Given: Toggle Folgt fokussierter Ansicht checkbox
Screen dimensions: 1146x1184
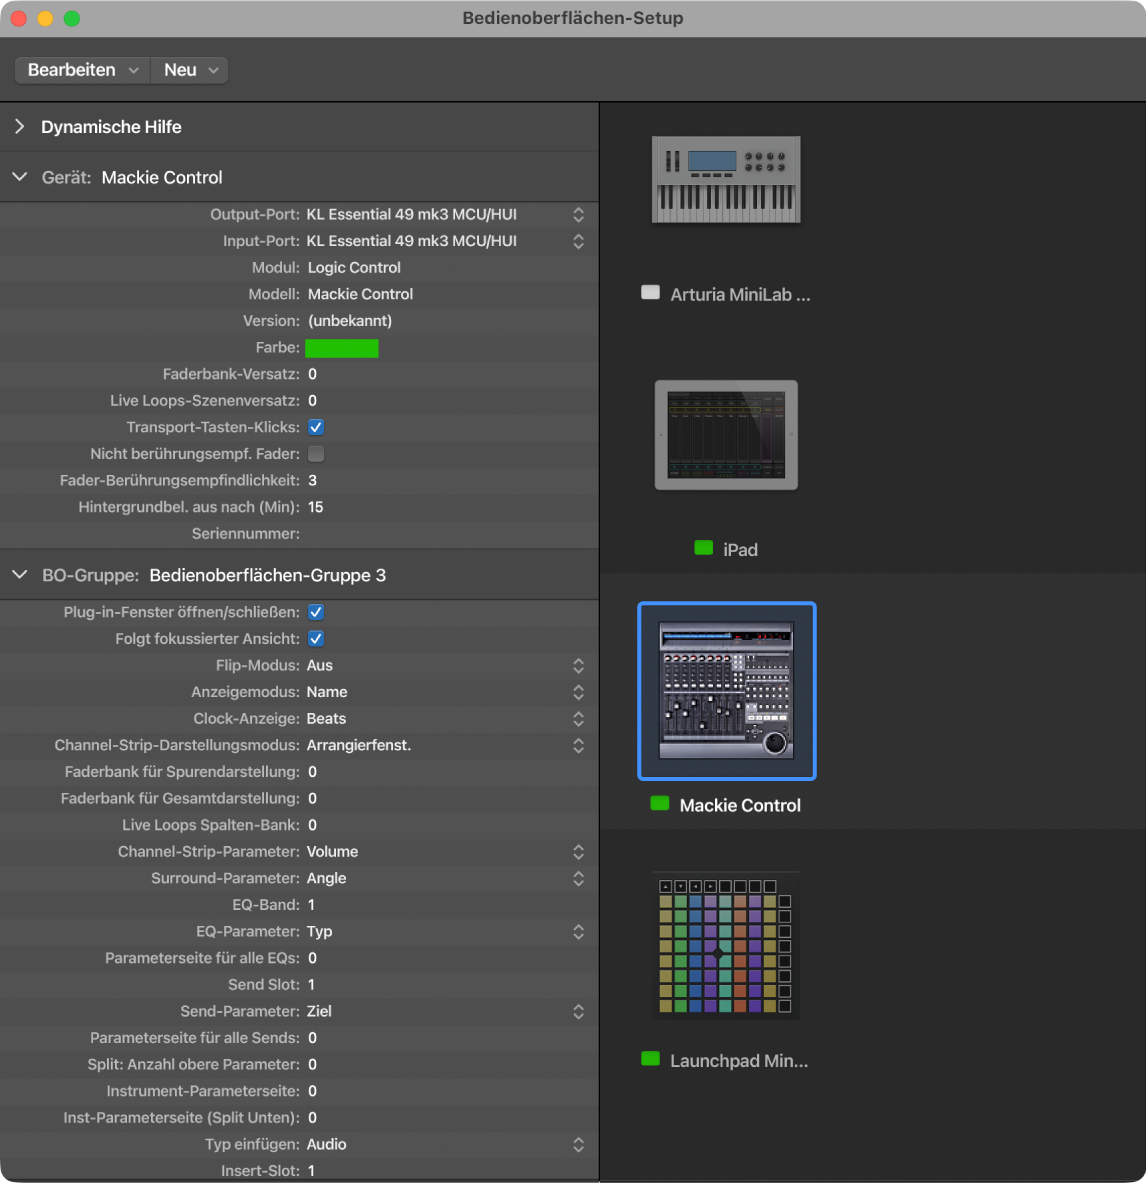Looking at the screenshot, I should coord(316,639).
